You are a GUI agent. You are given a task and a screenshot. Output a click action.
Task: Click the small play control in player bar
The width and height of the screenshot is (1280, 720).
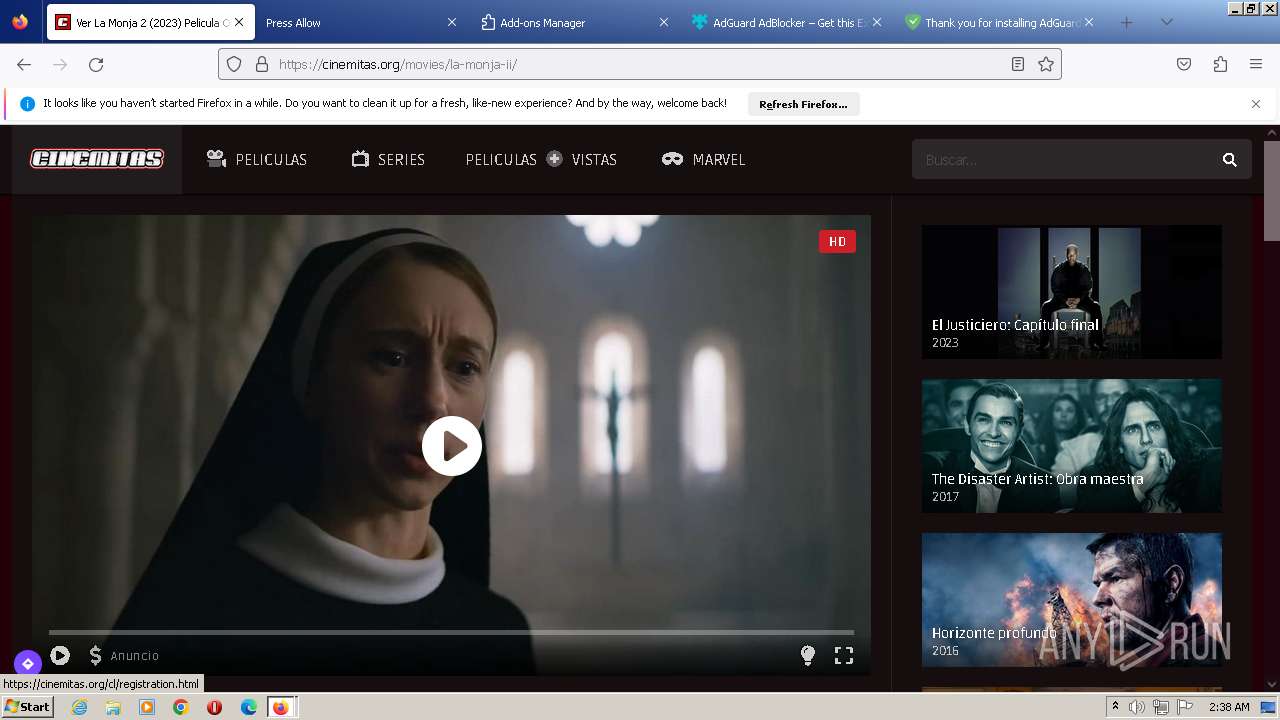point(60,655)
